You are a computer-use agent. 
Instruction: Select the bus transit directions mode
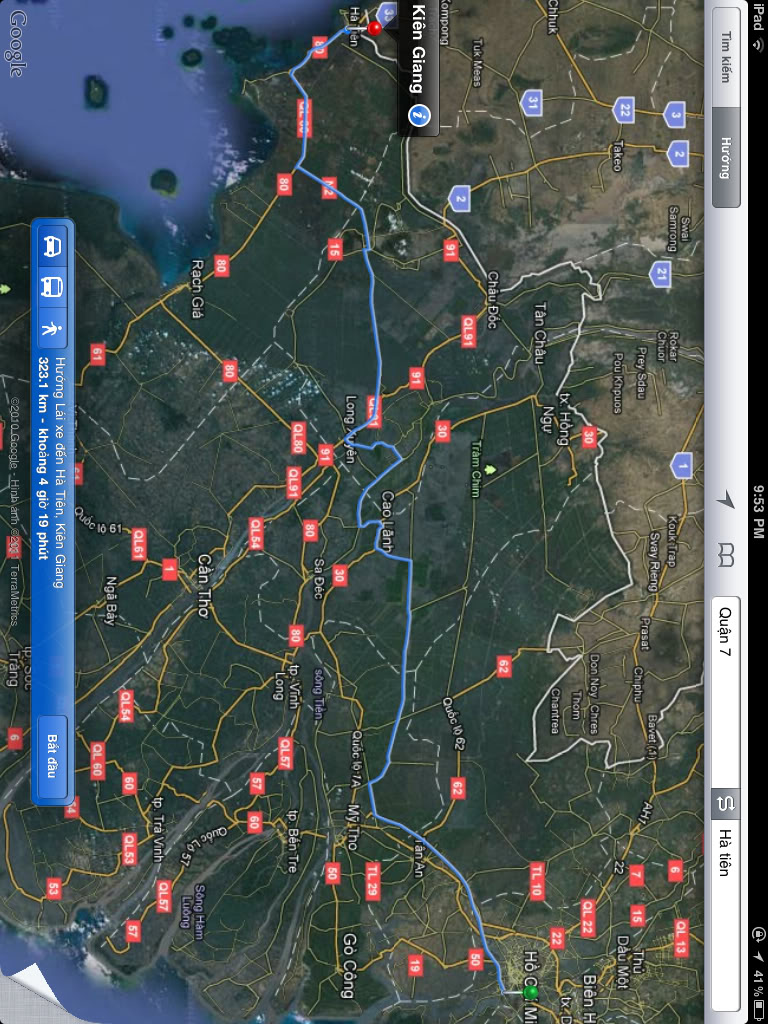(52, 287)
